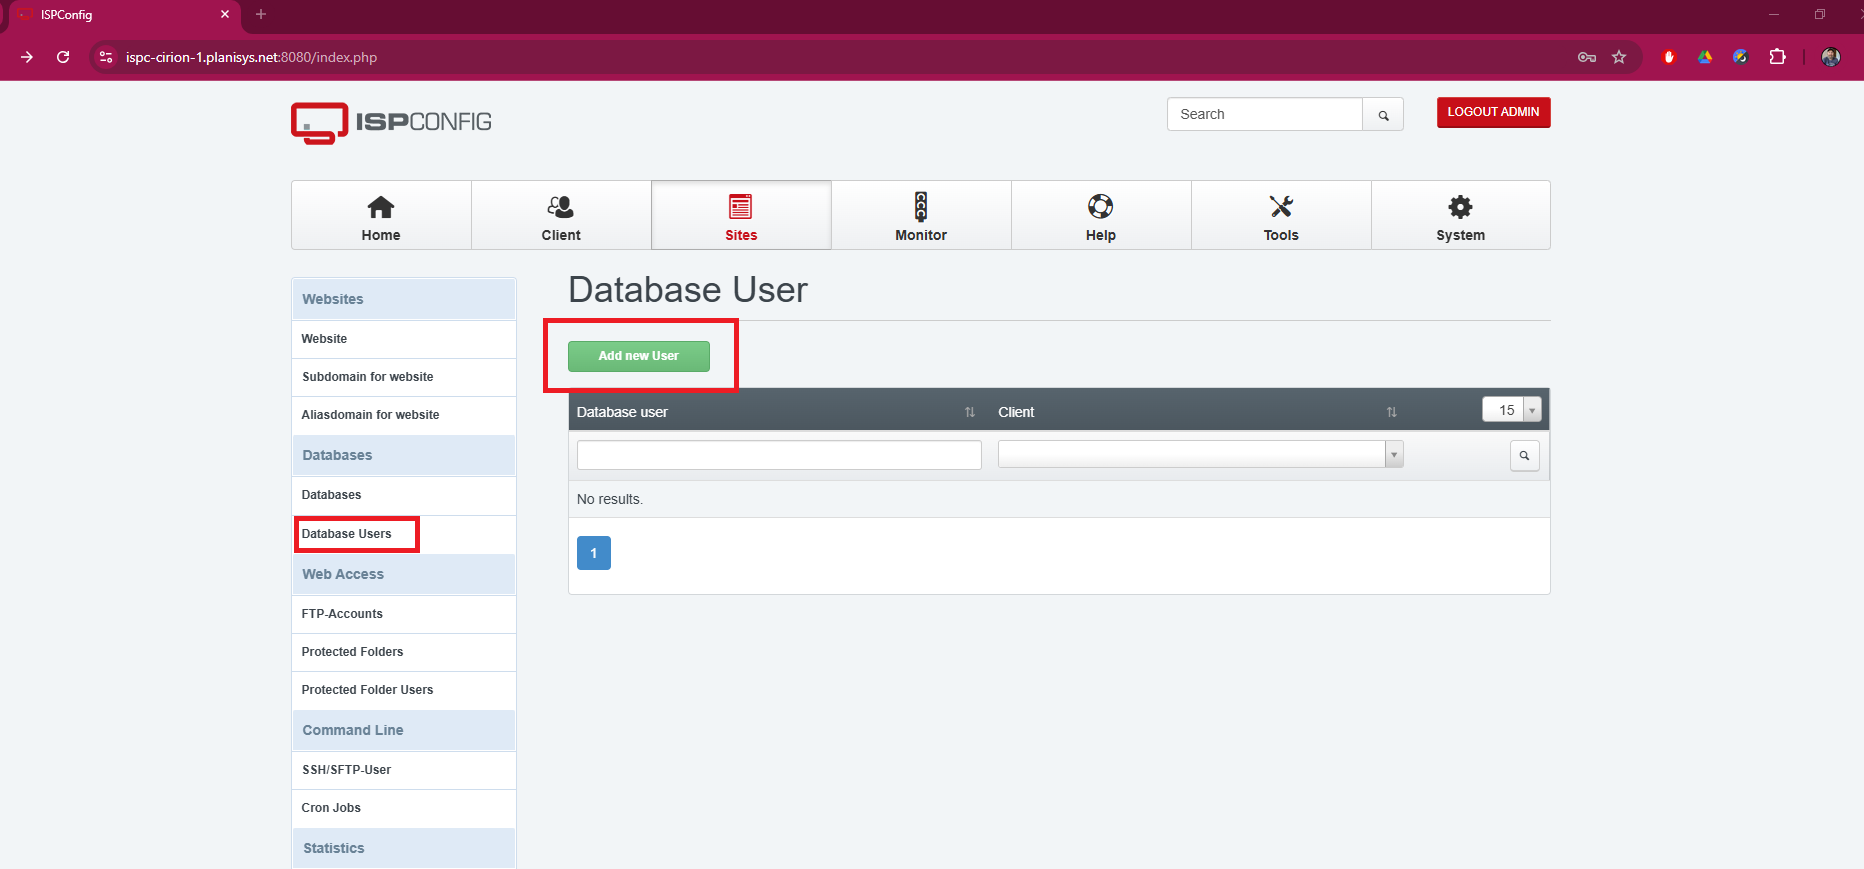The width and height of the screenshot is (1864, 869).
Task: Open Cron Jobs sidebar link
Action: pyautogui.click(x=404, y=808)
